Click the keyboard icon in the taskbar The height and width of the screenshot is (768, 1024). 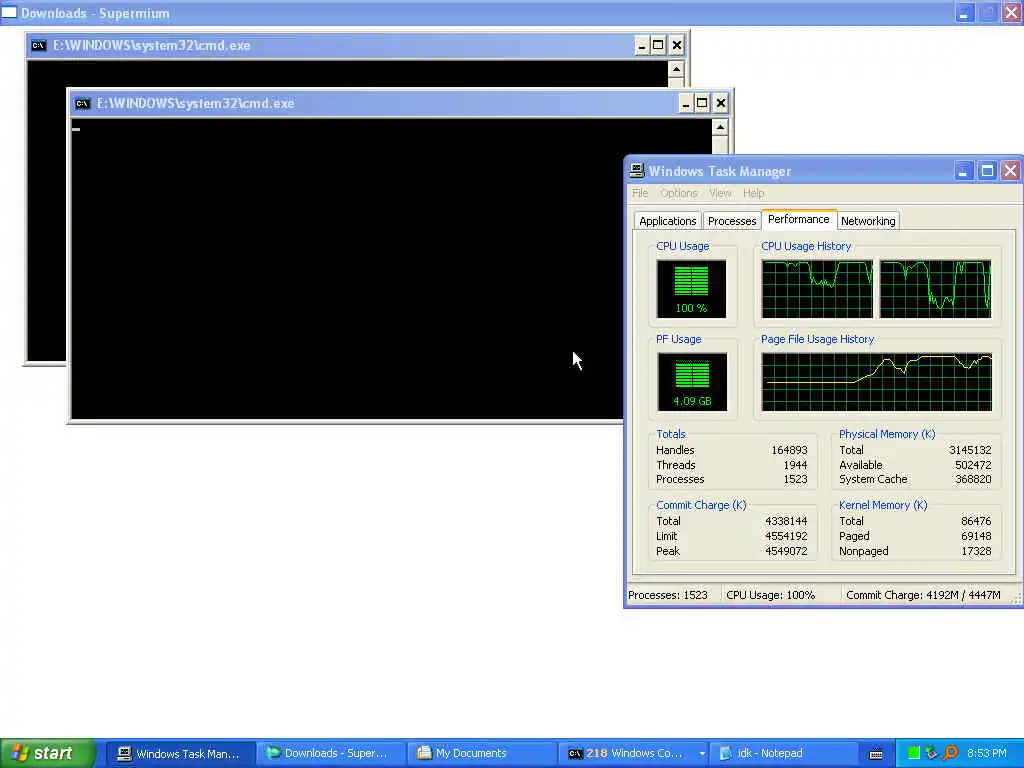pyautogui.click(x=876, y=754)
